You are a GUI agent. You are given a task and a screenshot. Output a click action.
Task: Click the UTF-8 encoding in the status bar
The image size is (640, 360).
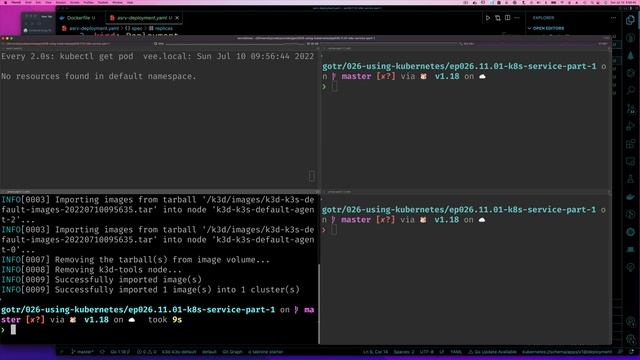[x=427, y=352]
